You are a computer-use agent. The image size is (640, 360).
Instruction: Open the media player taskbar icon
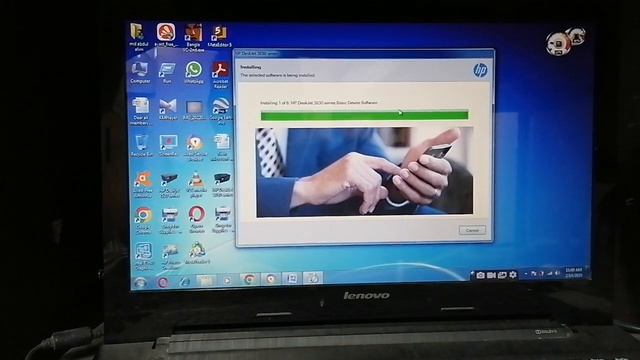point(227,280)
